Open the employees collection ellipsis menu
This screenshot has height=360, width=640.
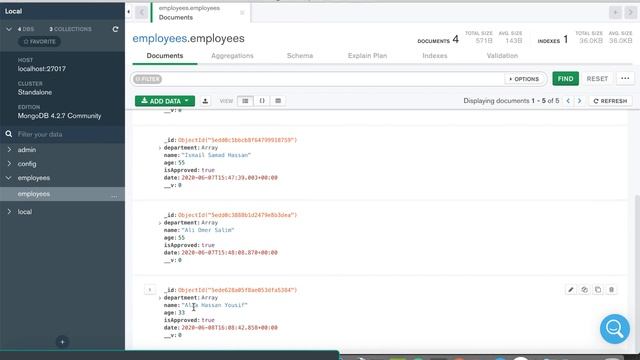tap(114, 195)
